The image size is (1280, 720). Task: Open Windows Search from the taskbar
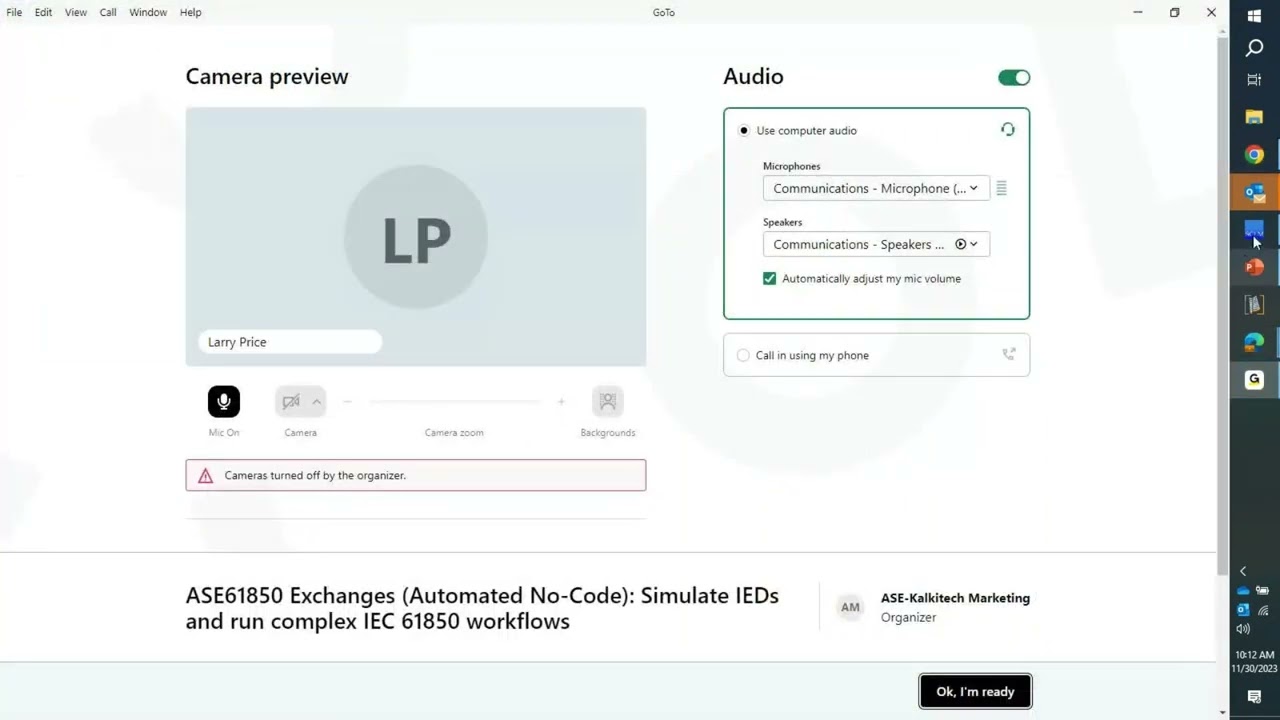coord(1254,48)
